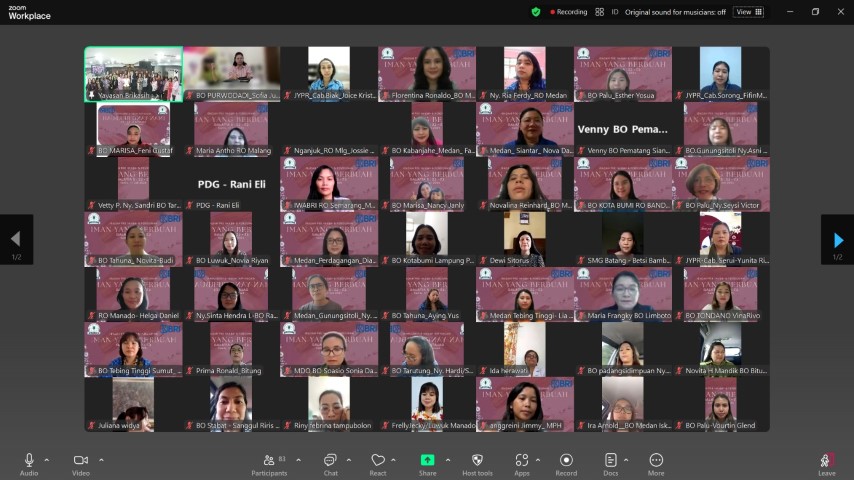Viewport: 854px width, 480px height.
Task: Open the Participants panel
Action: [x=268, y=461]
